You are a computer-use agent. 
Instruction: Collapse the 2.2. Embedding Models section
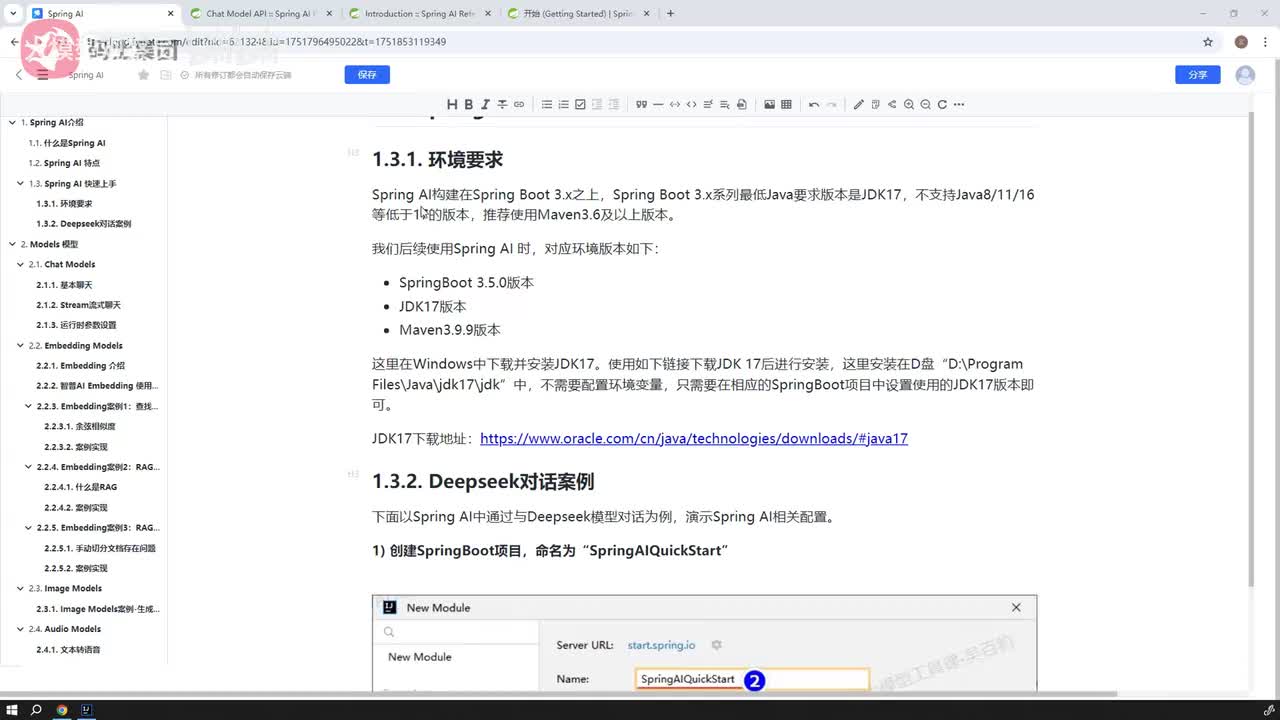coord(20,345)
